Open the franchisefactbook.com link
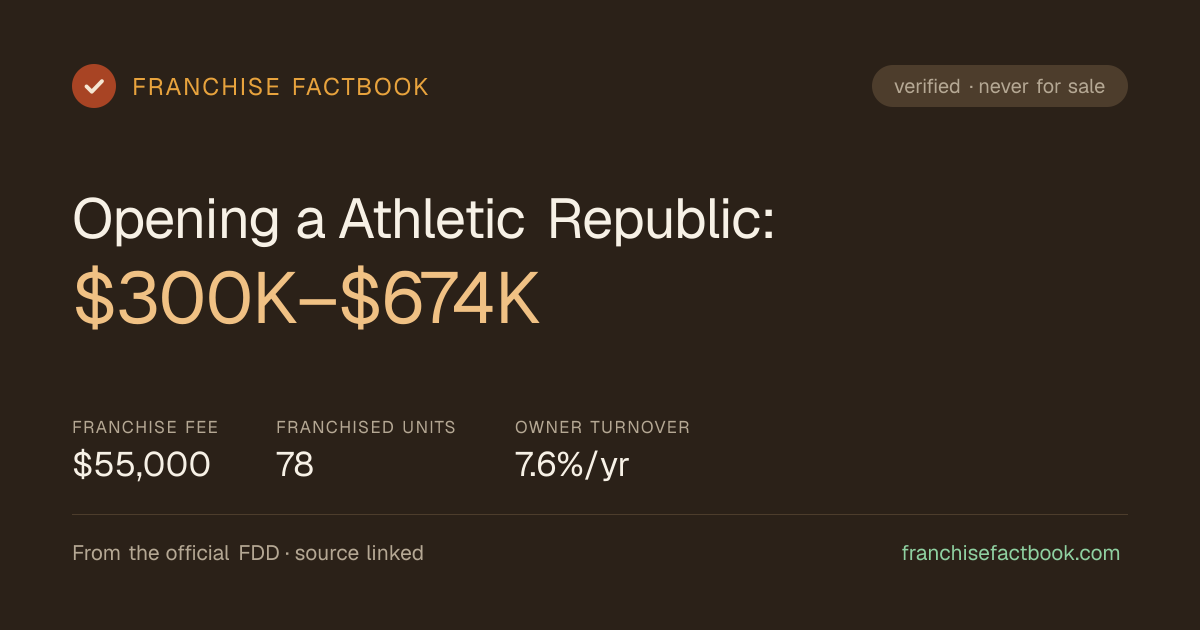 click(x=1011, y=553)
